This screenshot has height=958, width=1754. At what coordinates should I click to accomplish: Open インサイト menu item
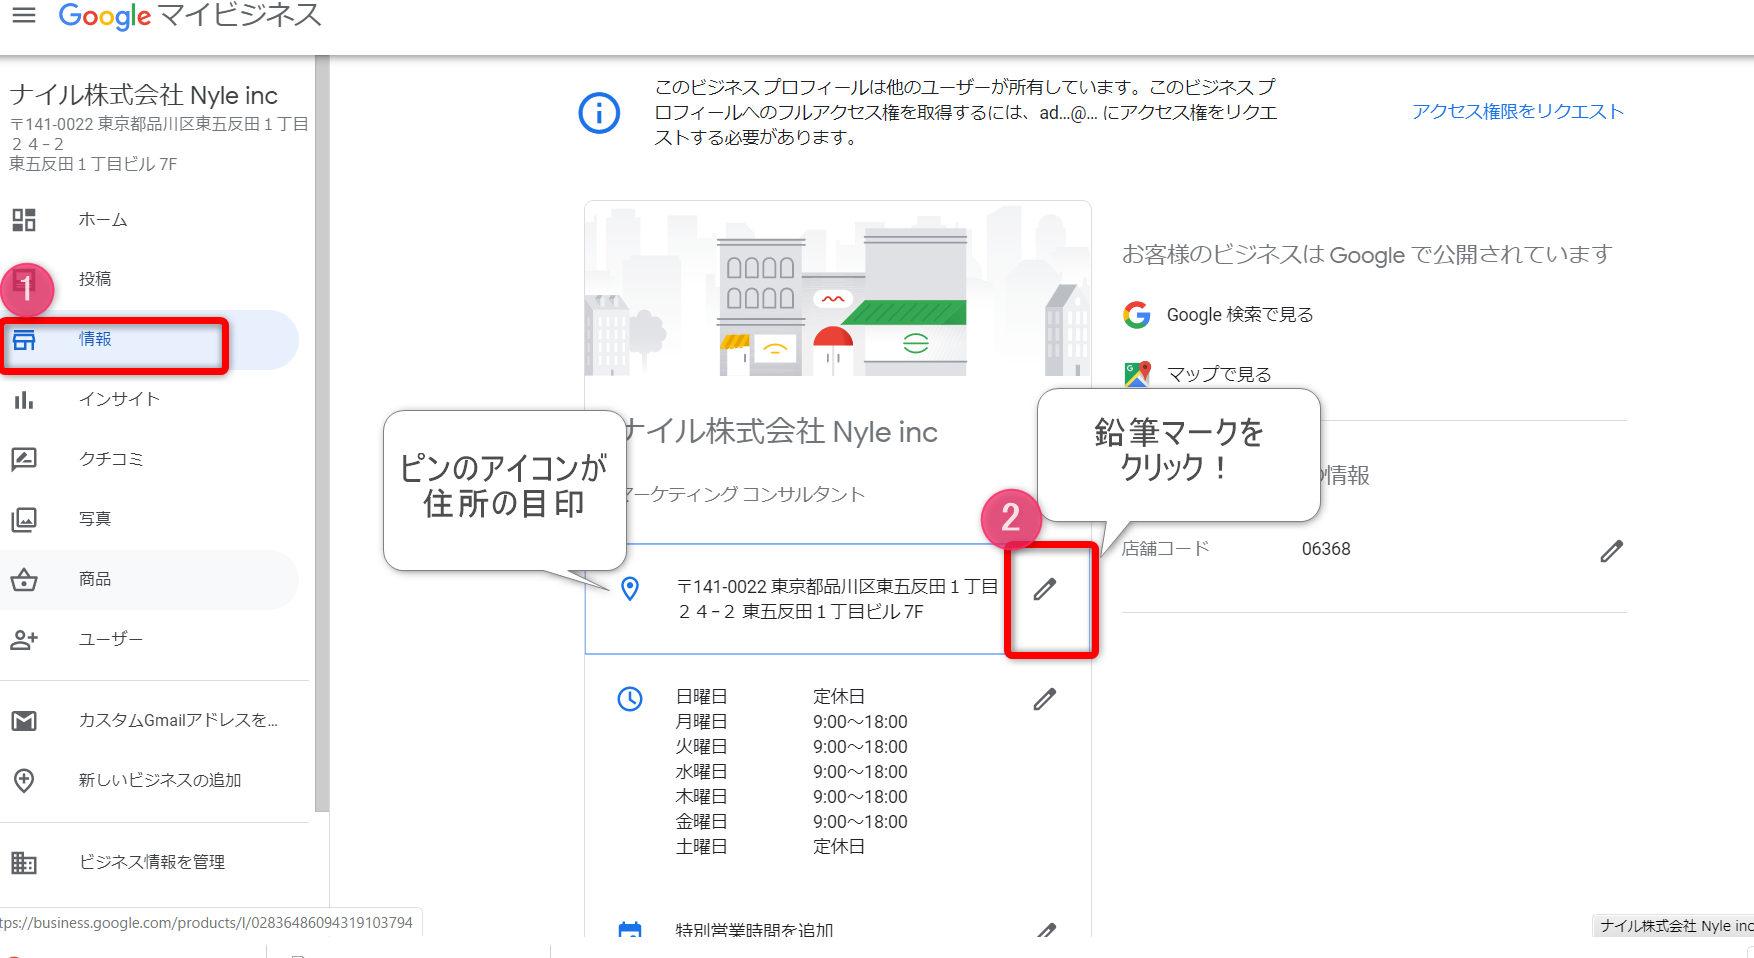point(120,399)
